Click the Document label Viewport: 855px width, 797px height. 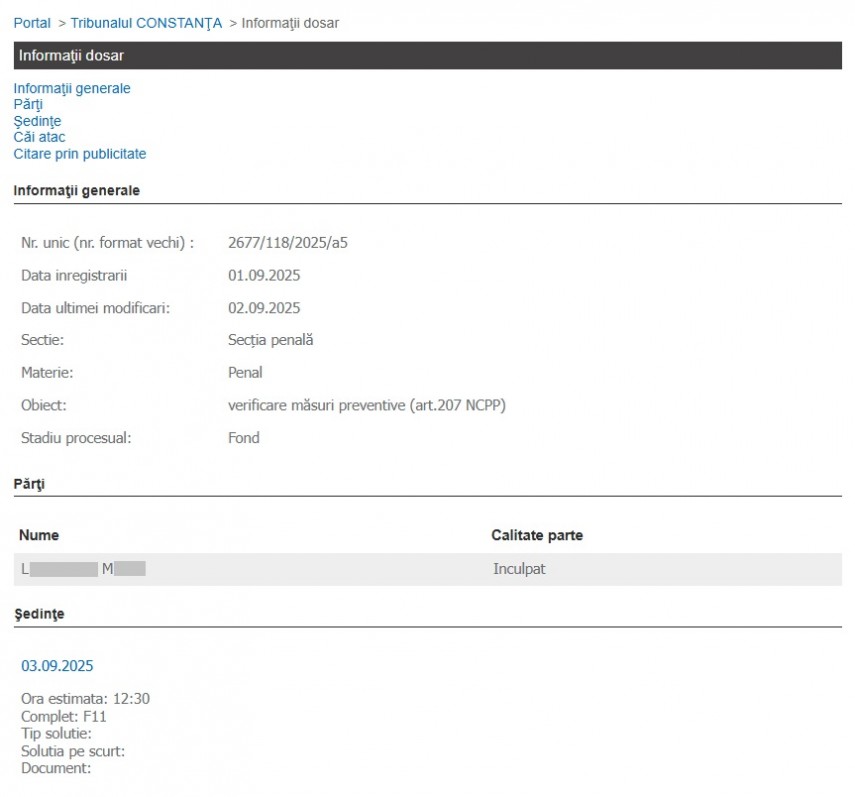(56, 769)
